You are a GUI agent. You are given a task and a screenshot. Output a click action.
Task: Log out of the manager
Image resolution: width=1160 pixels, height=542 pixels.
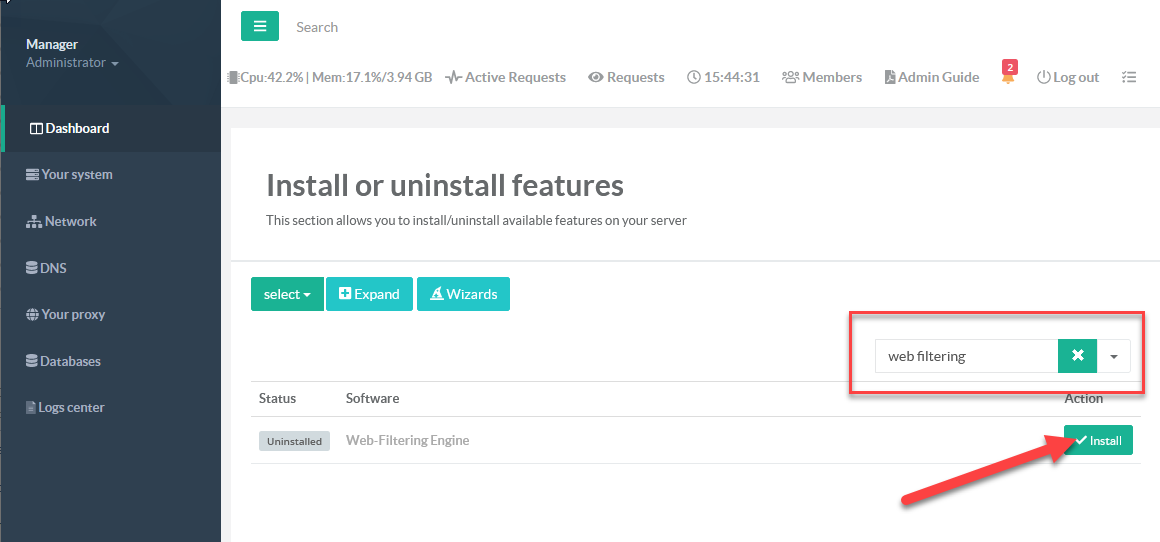pyautogui.click(x=1068, y=77)
